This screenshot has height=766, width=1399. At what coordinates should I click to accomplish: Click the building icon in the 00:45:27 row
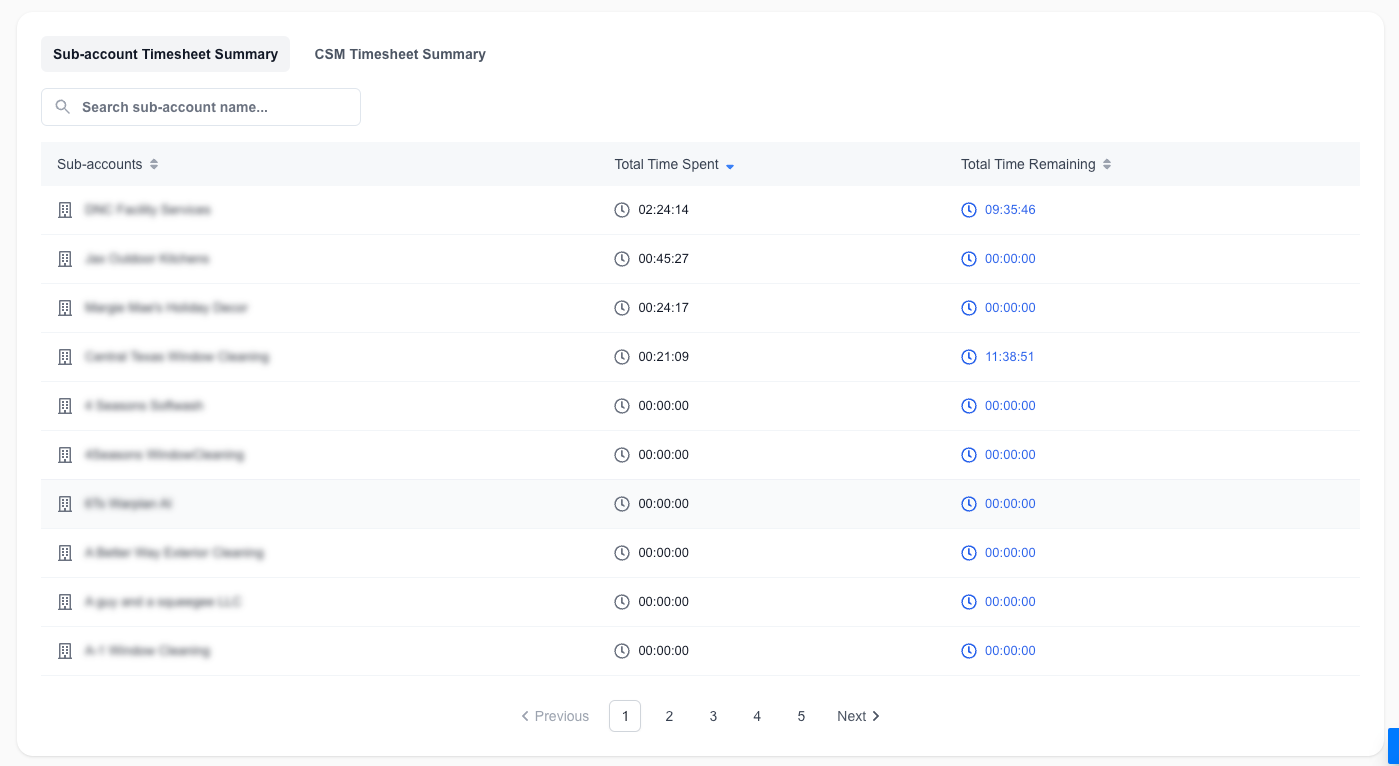(65, 259)
